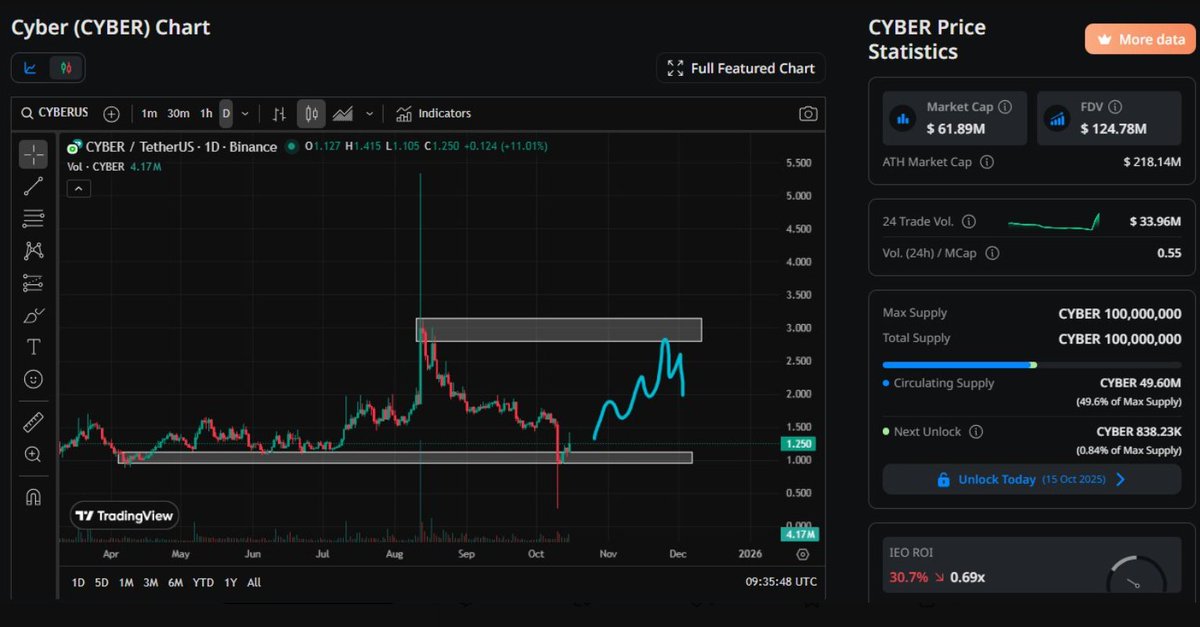Select the 1m timeframe

point(149,114)
